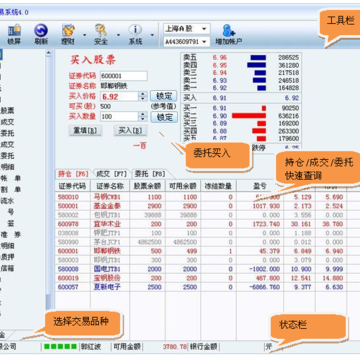The height and width of the screenshot is (360, 360).
Task: Click the green connection status indicator
Action: pos(60,347)
